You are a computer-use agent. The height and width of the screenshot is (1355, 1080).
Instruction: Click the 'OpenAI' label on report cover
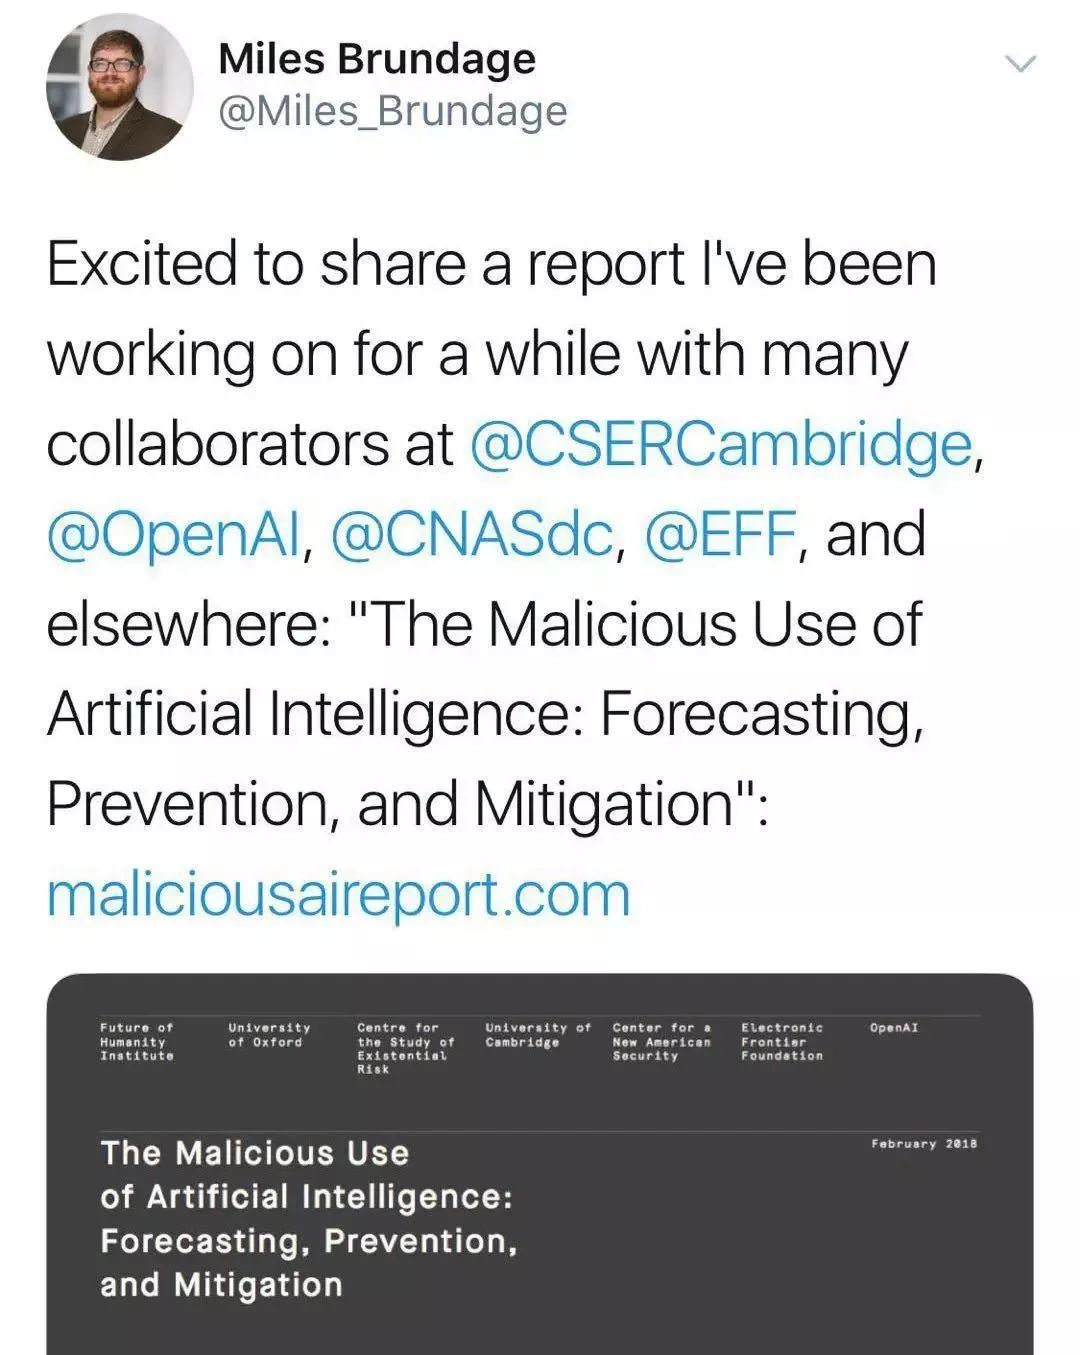click(x=894, y=1027)
